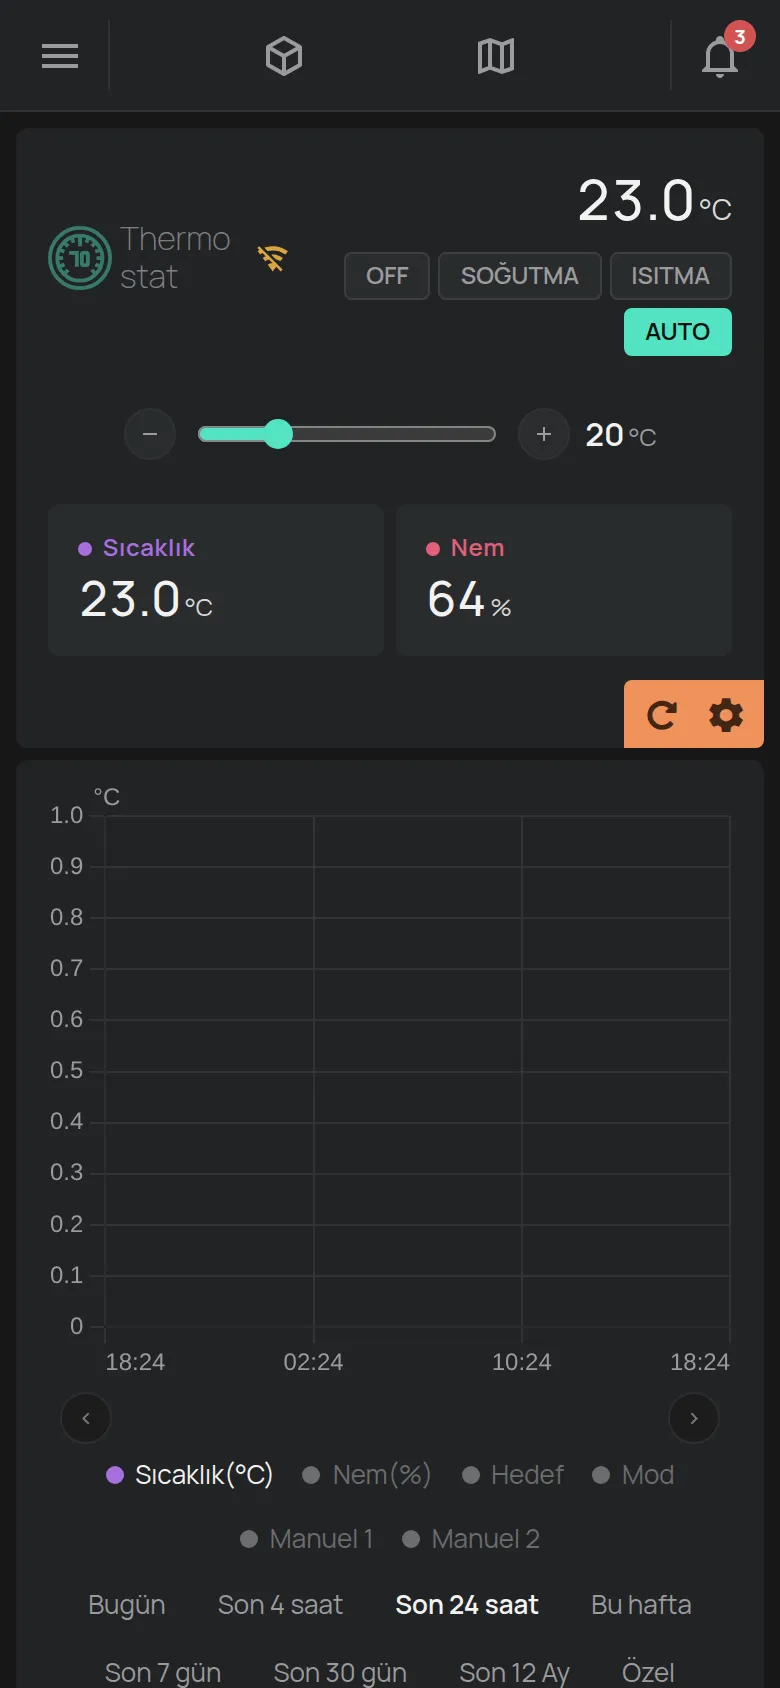The height and width of the screenshot is (1688, 780).
Task: Click the 02:24 time axis label
Action: click(x=313, y=1362)
